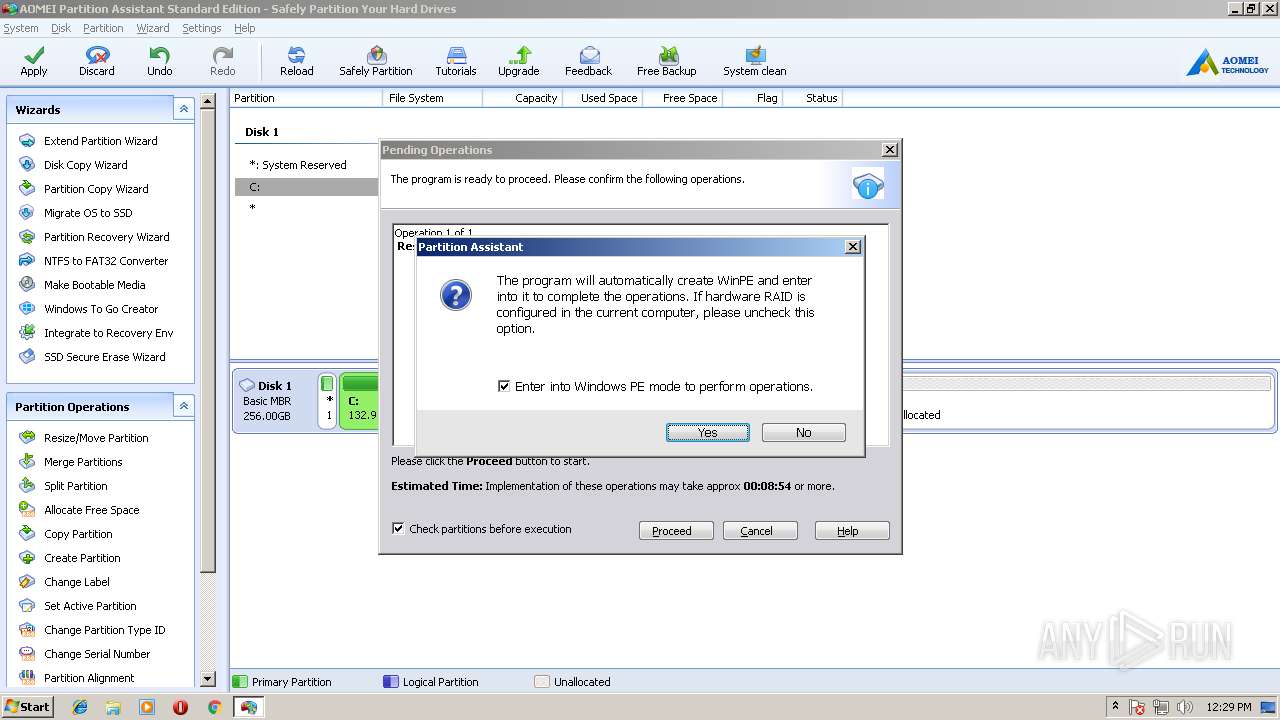Close the Pending Operations dialog
1280x720 pixels.
click(x=890, y=149)
